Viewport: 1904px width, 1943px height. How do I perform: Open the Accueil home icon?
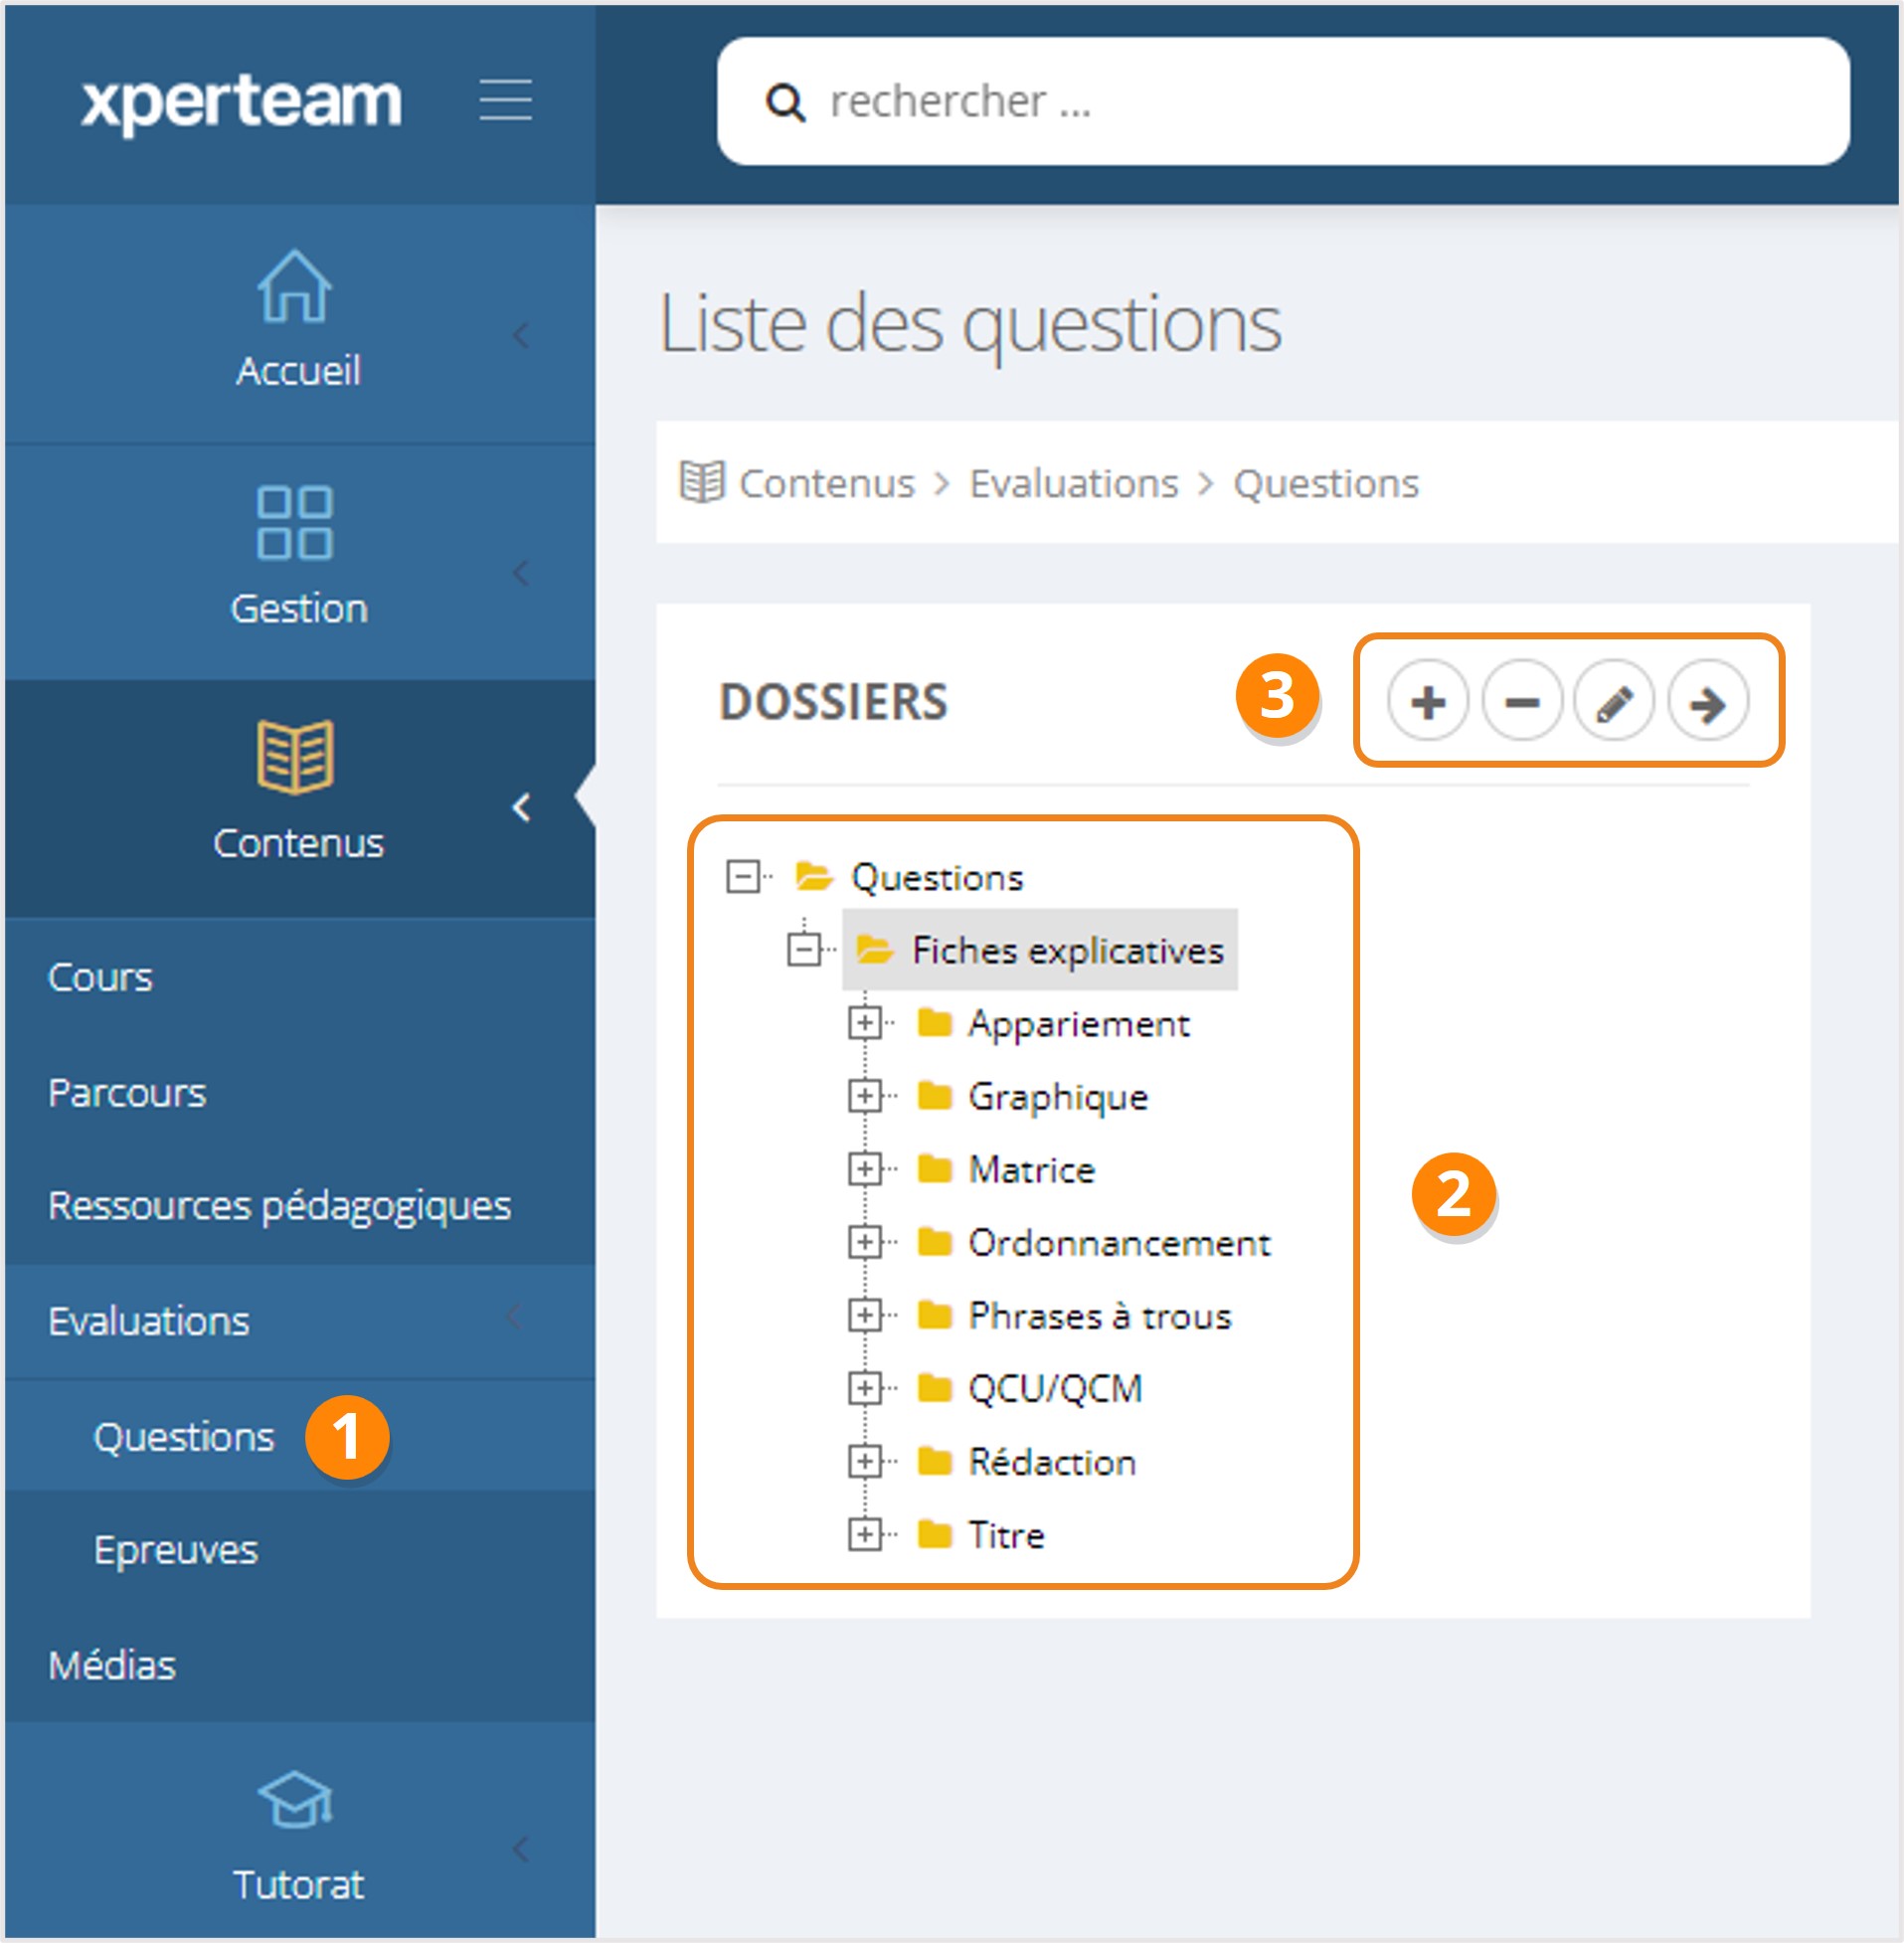click(x=294, y=287)
